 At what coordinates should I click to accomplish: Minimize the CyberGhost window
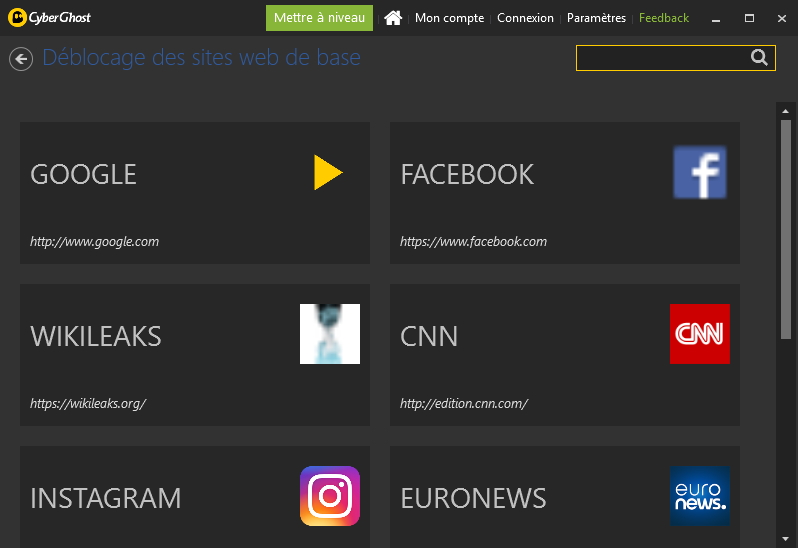pos(716,18)
